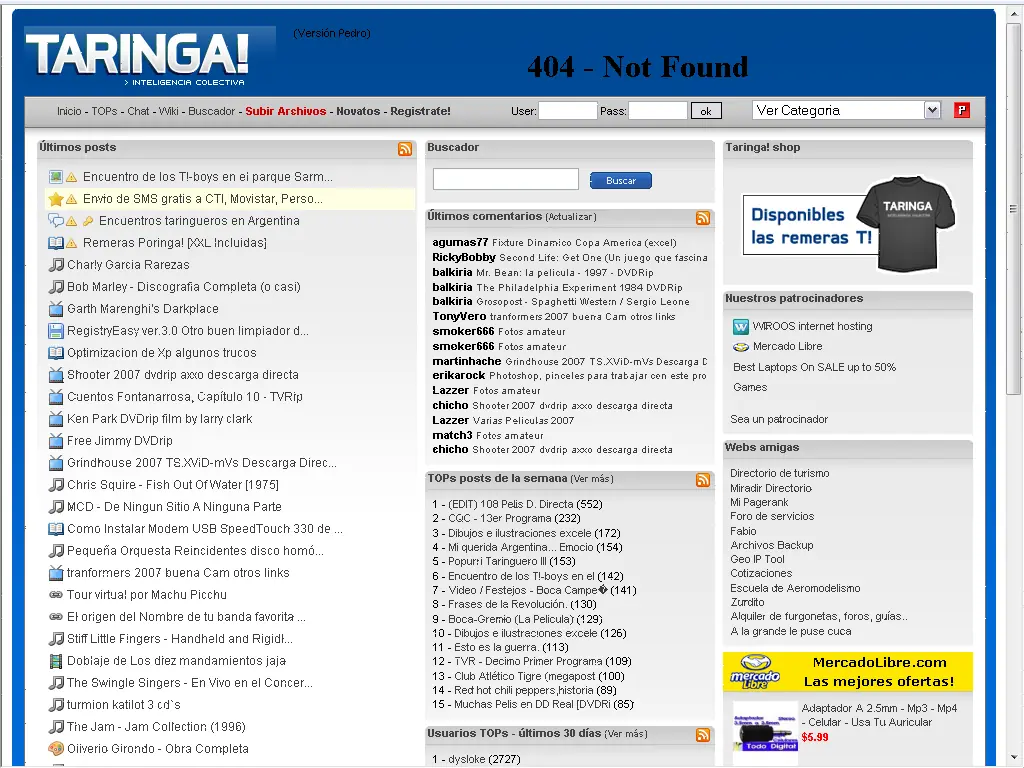Click the link icon beside El origen del Nombre
The width and height of the screenshot is (1024, 768).
(x=56, y=616)
